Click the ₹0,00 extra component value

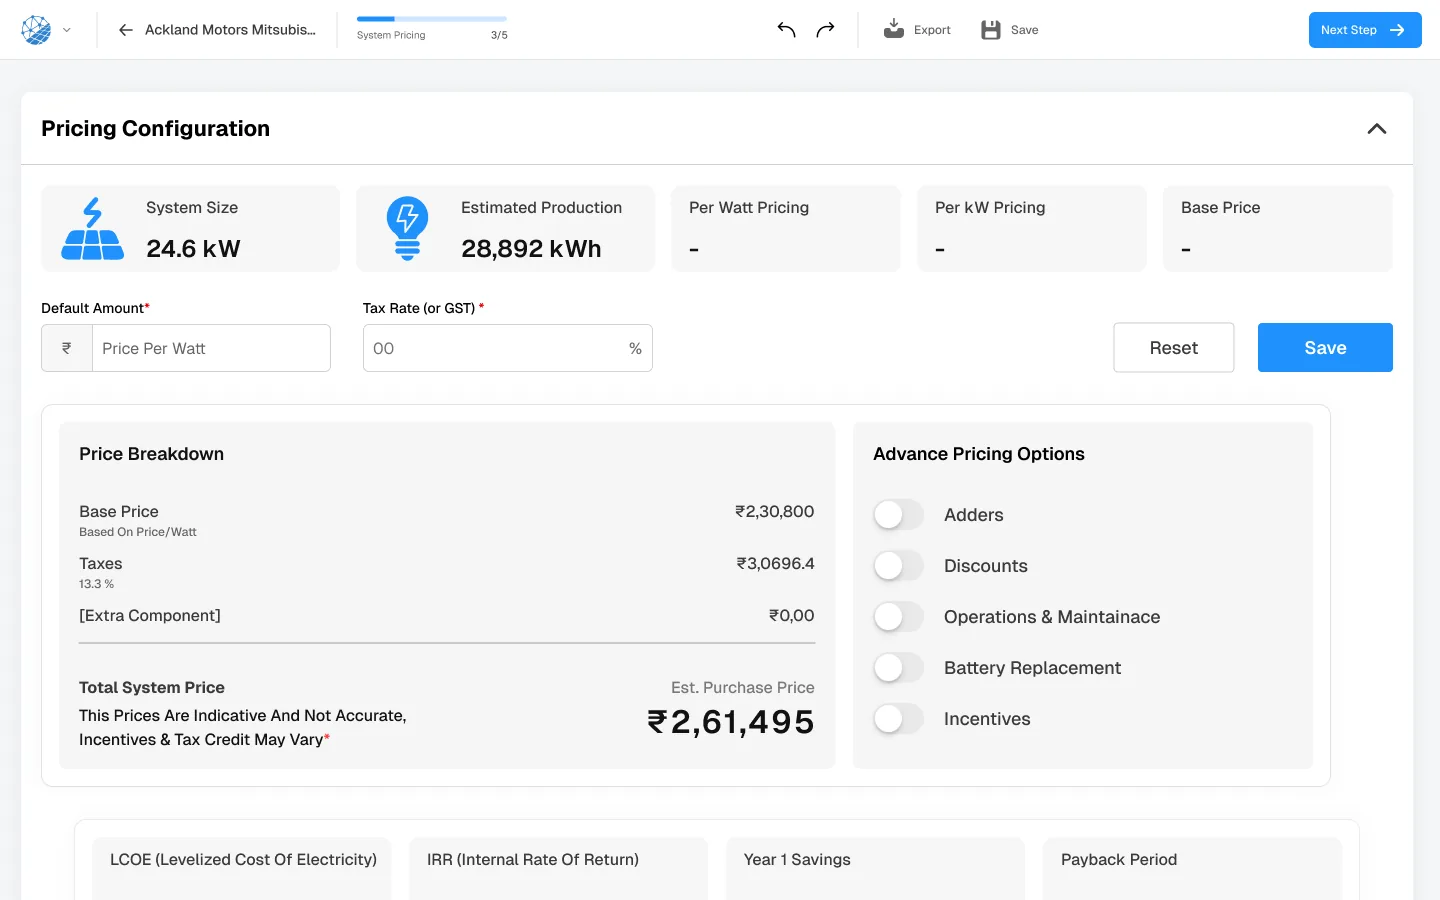pos(792,615)
